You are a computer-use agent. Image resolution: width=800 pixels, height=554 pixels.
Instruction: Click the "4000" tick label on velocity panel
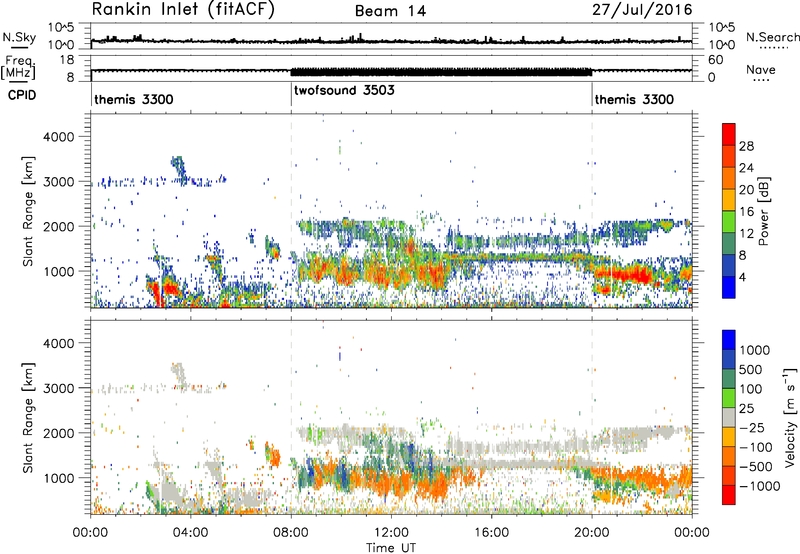click(58, 343)
